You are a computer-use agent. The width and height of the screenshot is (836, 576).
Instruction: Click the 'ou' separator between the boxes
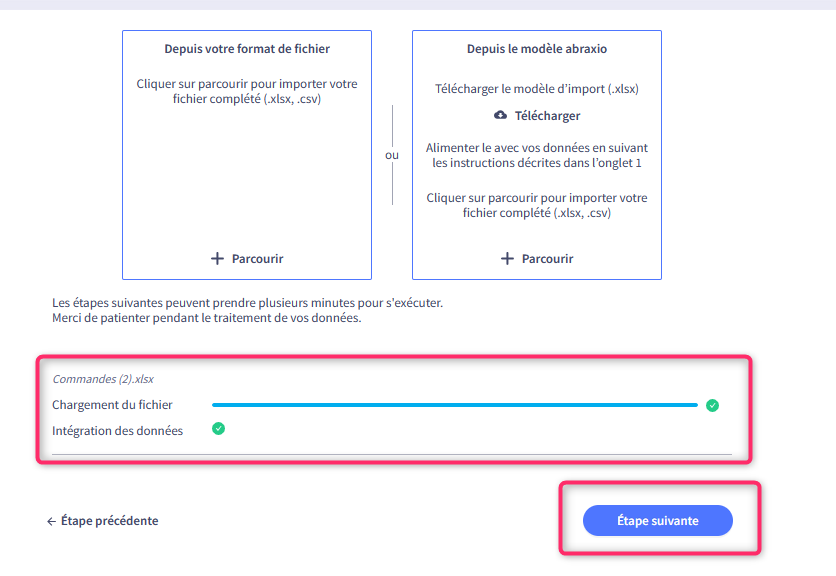click(x=392, y=155)
